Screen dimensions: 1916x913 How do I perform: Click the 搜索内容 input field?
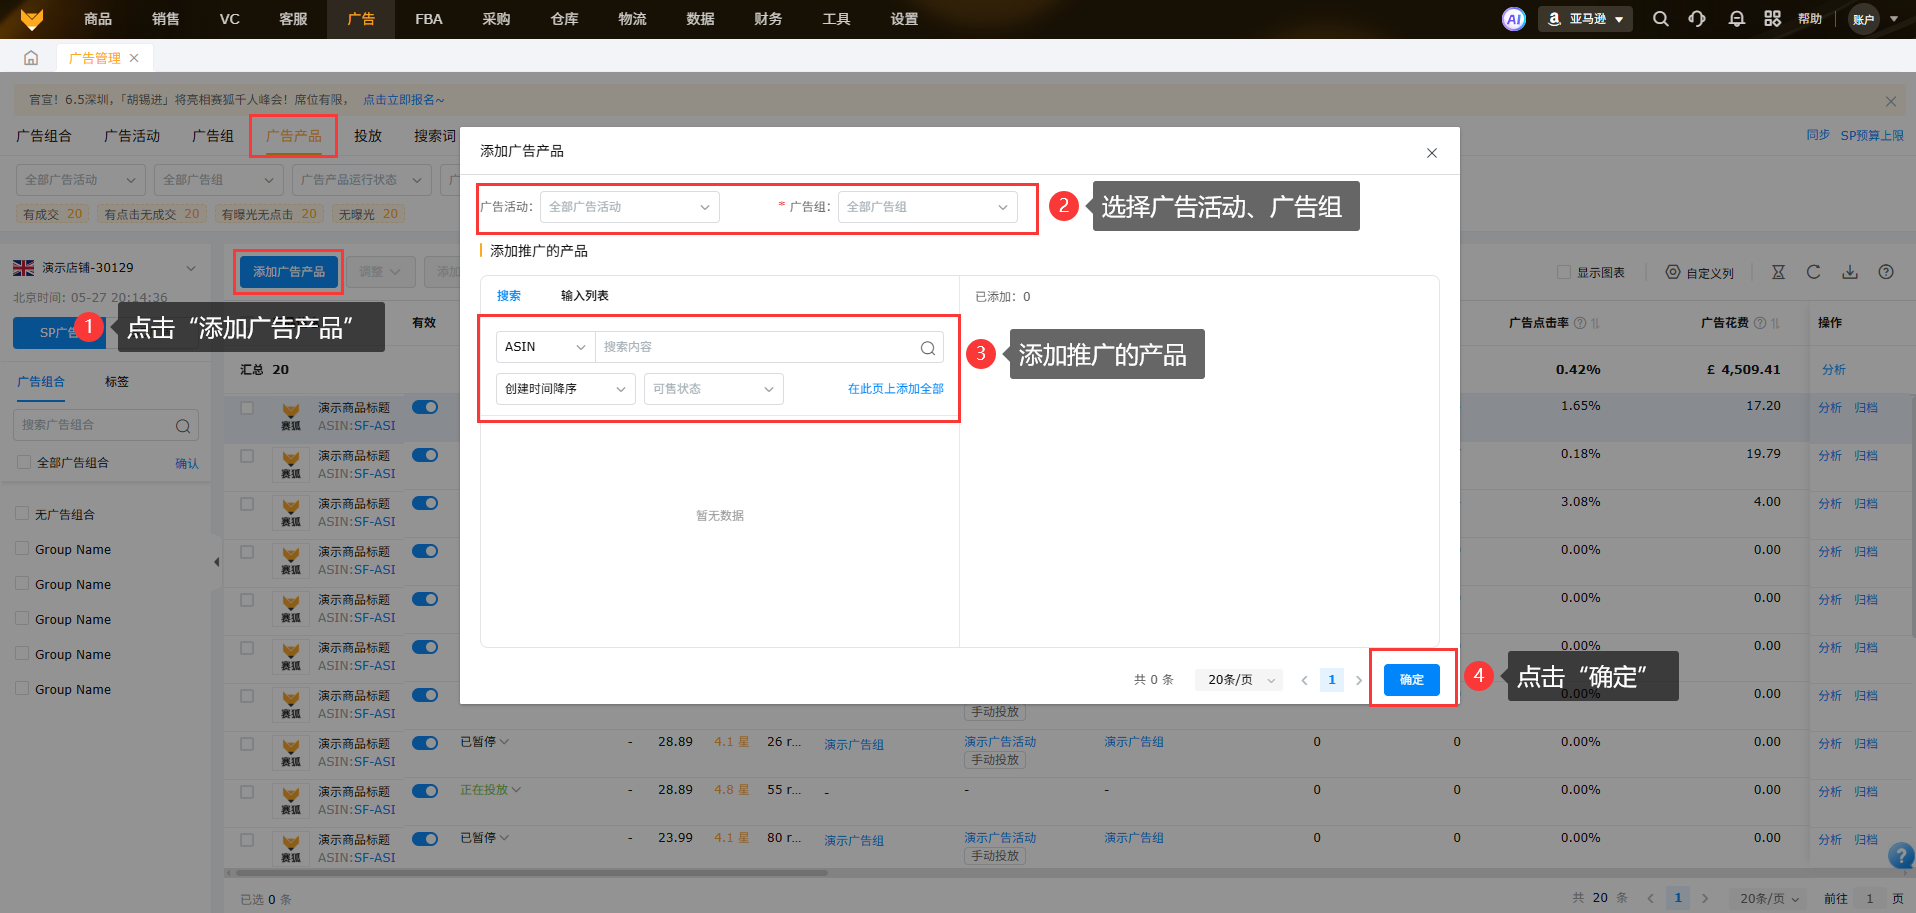click(x=755, y=347)
